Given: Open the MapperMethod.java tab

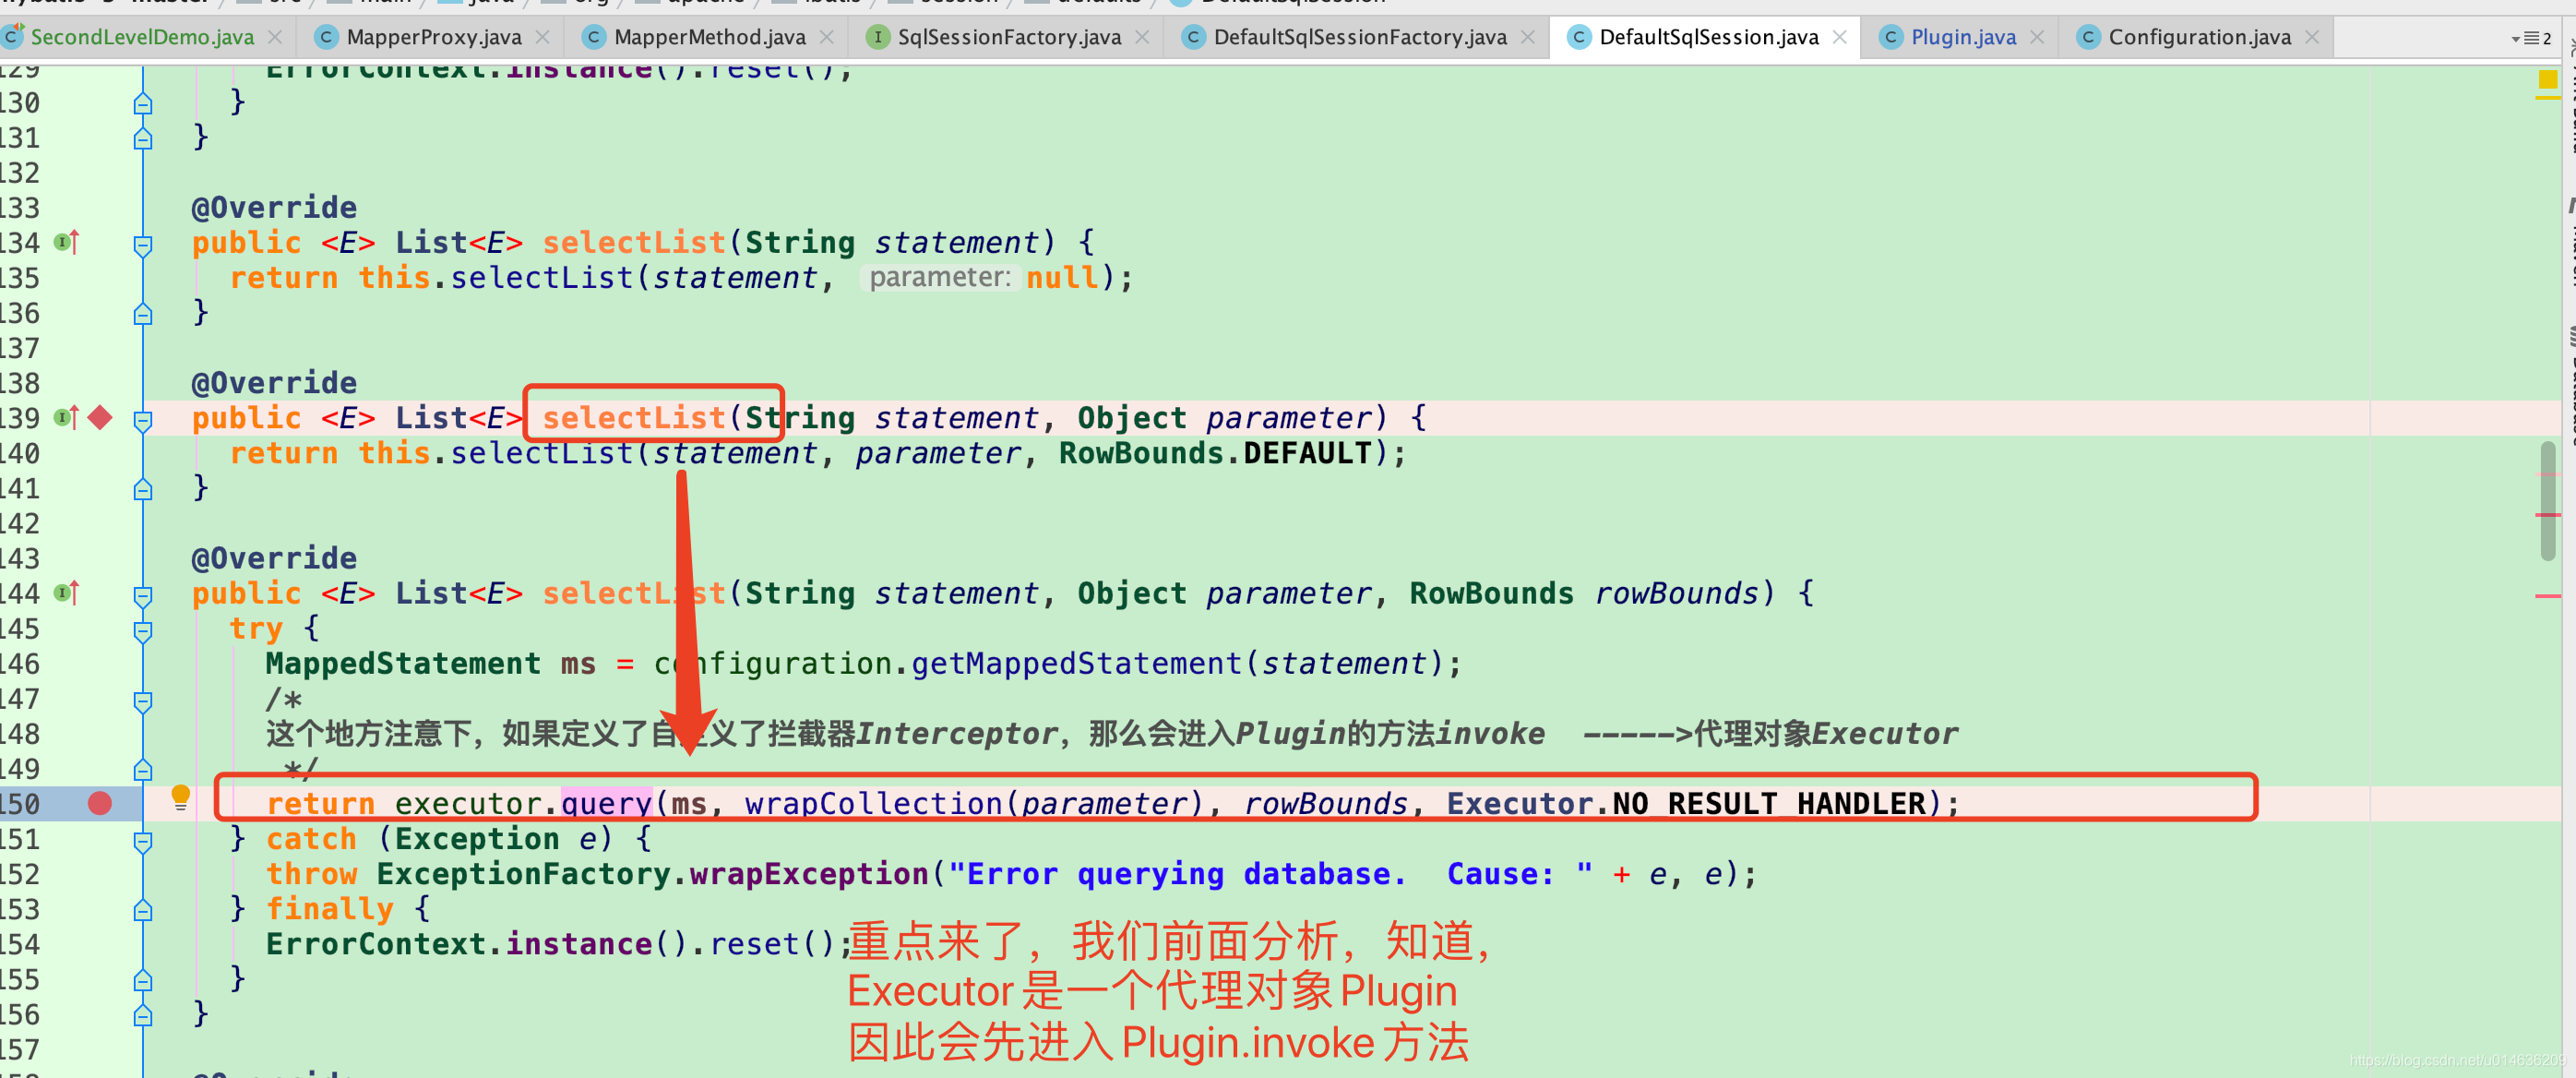Looking at the screenshot, I should [709, 38].
